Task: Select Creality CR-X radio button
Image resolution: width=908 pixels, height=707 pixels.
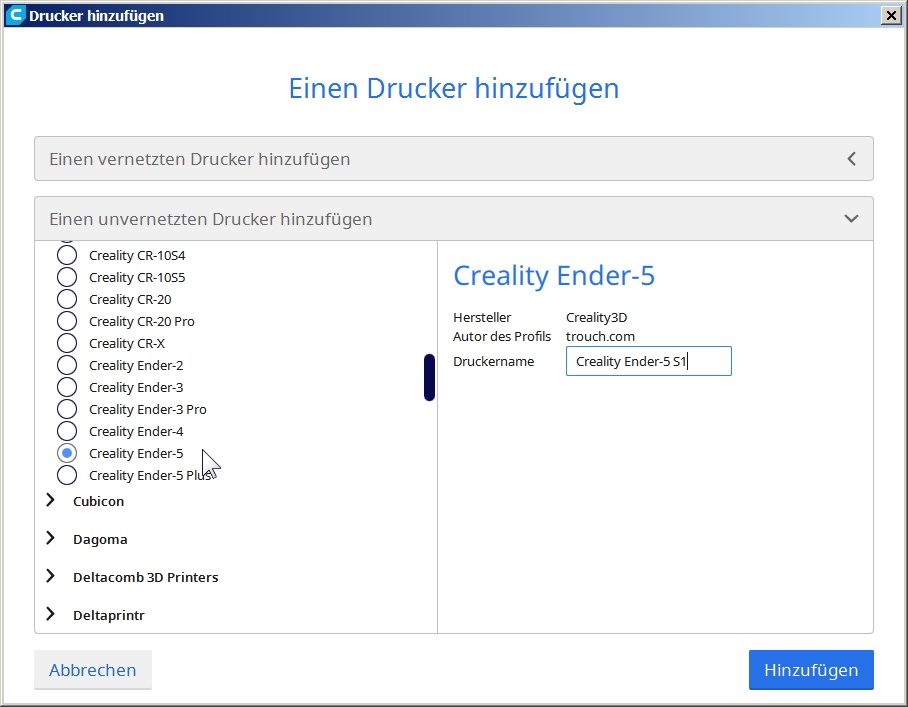Action: pyautogui.click(x=67, y=343)
